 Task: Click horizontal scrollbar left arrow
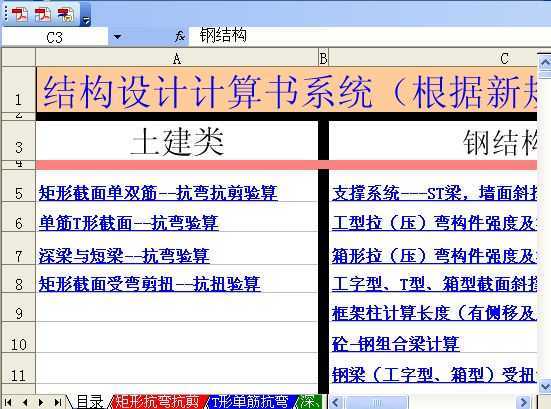[x=336, y=402]
